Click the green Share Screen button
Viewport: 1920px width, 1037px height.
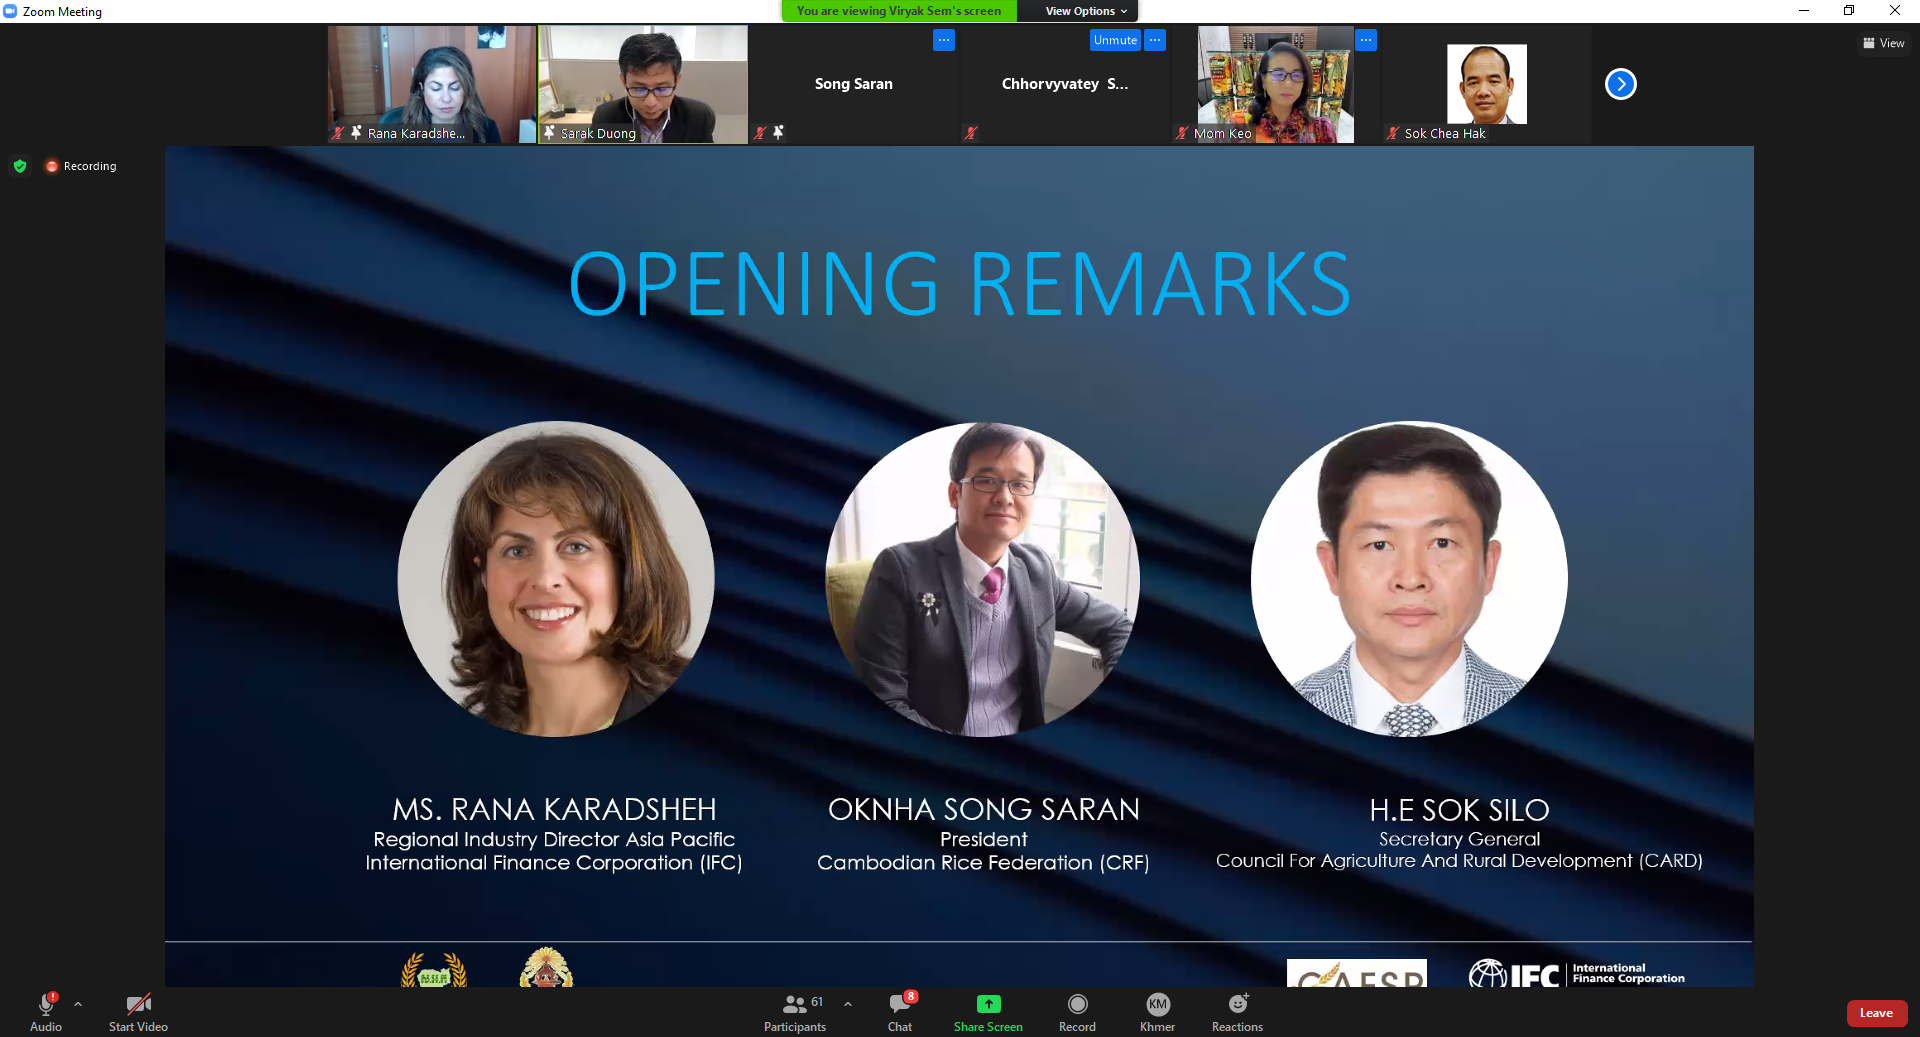[x=988, y=1011]
